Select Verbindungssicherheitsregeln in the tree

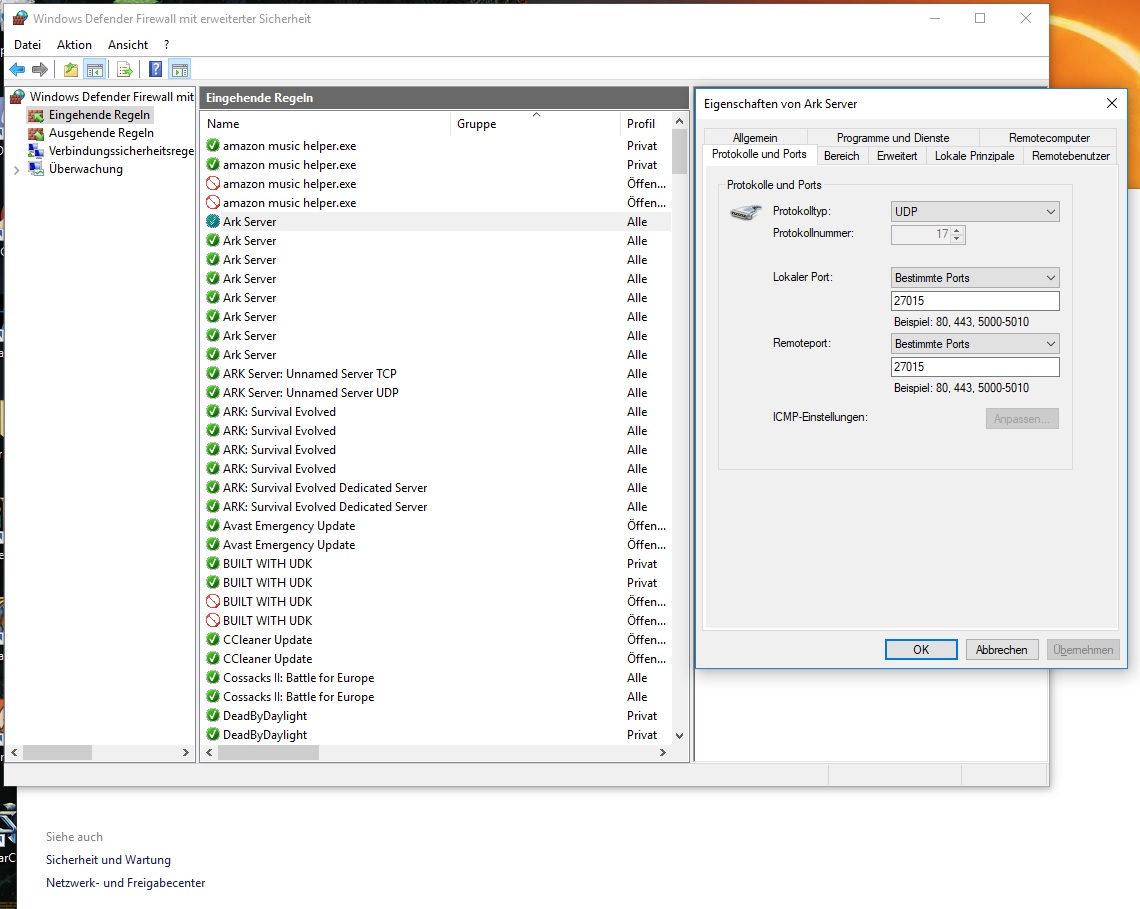tap(121, 151)
